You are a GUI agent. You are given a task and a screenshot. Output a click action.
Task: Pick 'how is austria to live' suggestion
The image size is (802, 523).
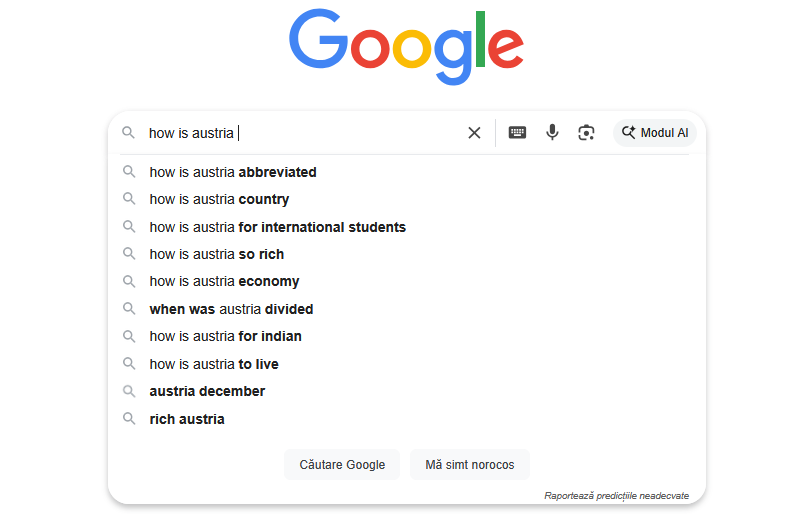(214, 364)
